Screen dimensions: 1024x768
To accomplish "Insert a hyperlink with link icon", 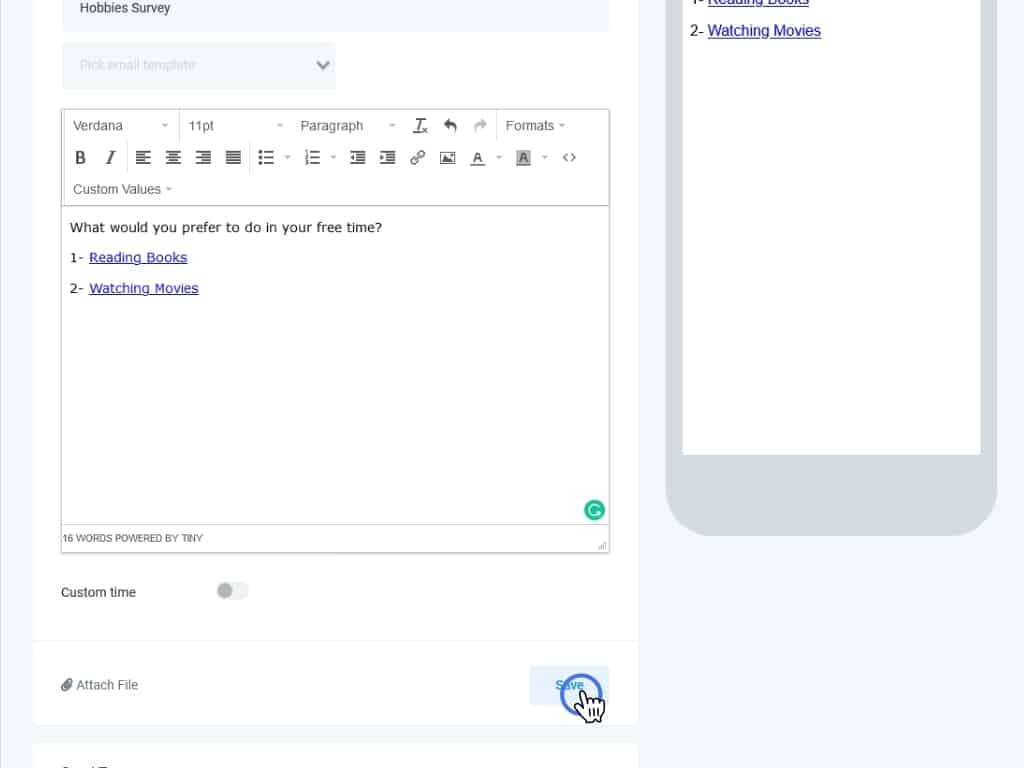I will (417, 157).
